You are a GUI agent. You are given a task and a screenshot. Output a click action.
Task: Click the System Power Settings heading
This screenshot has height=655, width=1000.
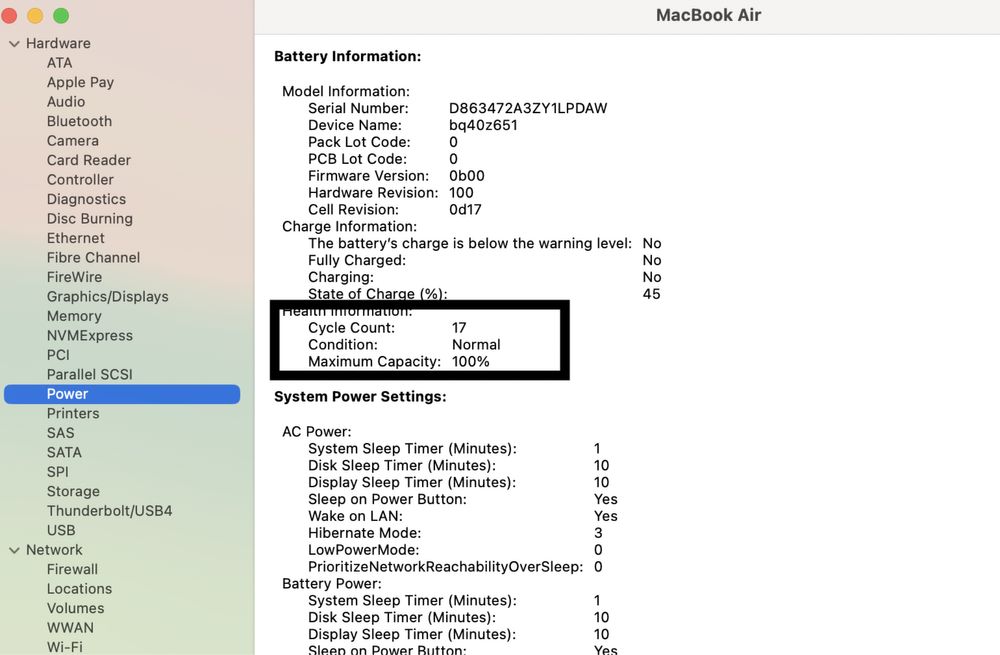coord(360,397)
